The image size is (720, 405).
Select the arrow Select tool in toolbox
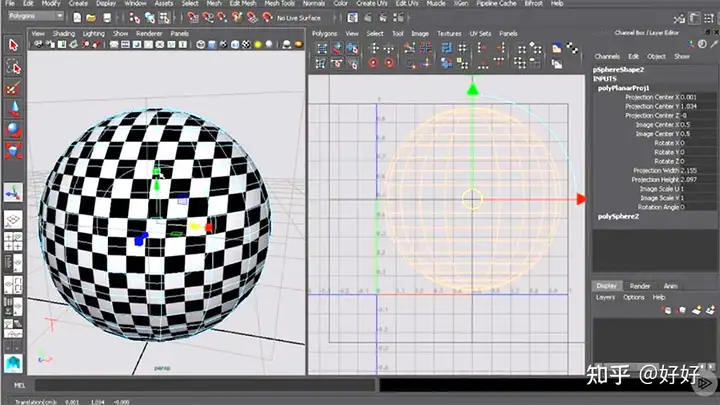[13, 45]
